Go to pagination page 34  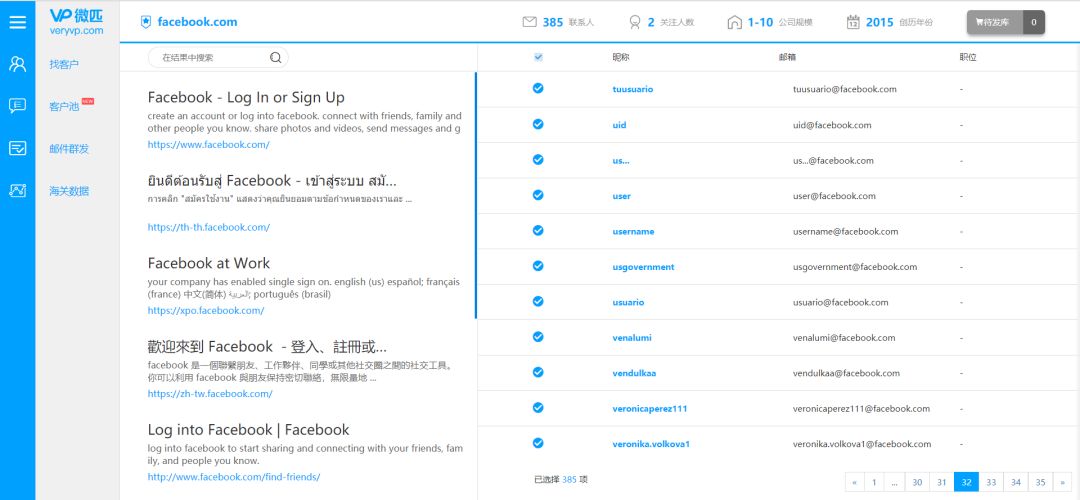(x=1016, y=482)
